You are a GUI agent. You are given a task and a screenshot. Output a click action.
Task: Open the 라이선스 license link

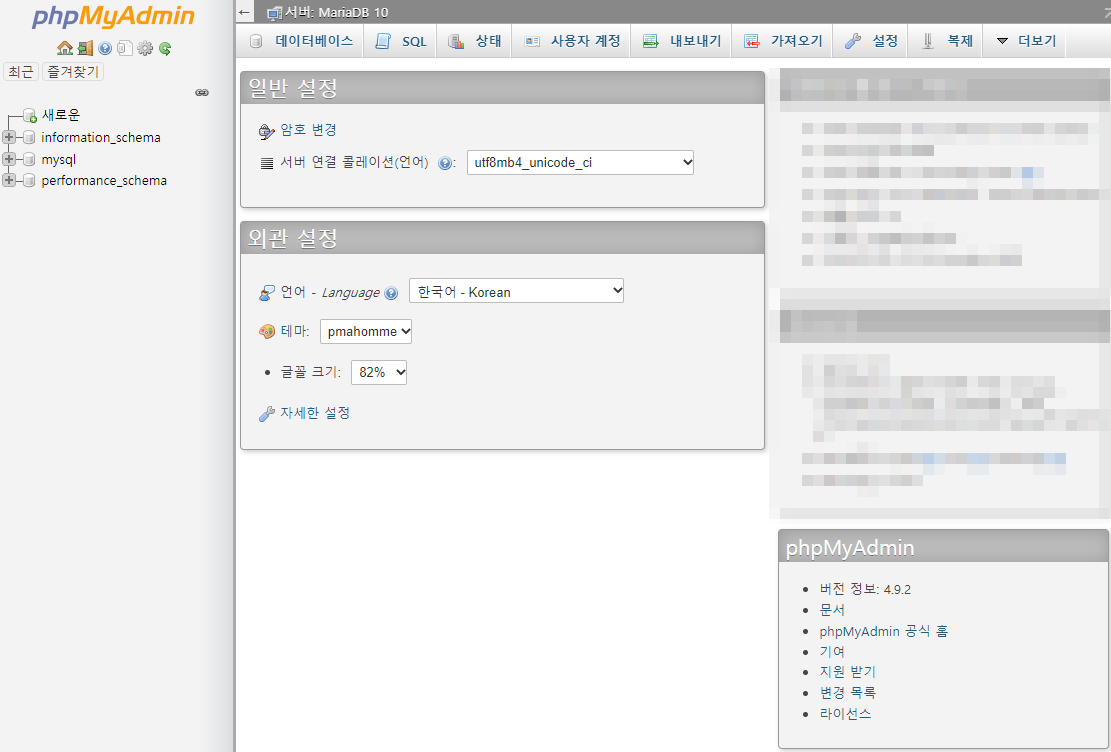pyautogui.click(x=845, y=714)
